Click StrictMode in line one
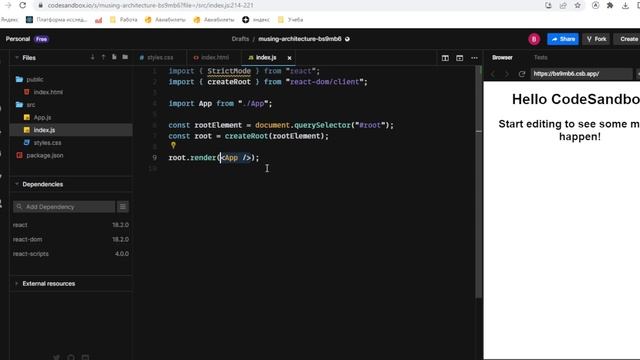Viewport: 640px width, 360px height. tap(229, 71)
